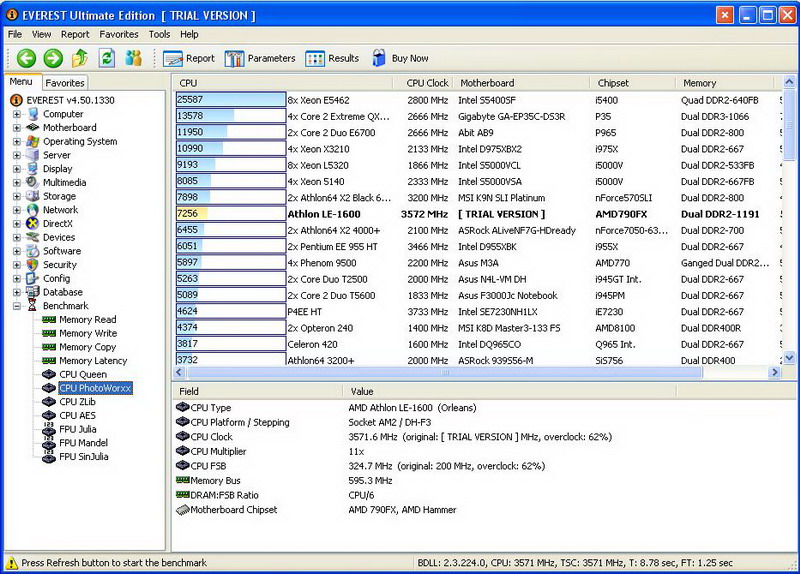Open the Favorites menu

pos(119,34)
